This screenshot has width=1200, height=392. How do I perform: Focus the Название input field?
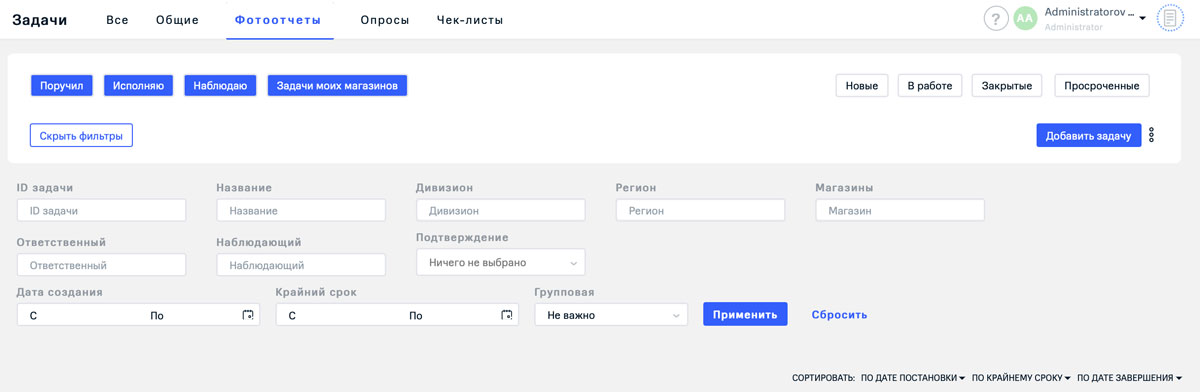coord(301,210)
